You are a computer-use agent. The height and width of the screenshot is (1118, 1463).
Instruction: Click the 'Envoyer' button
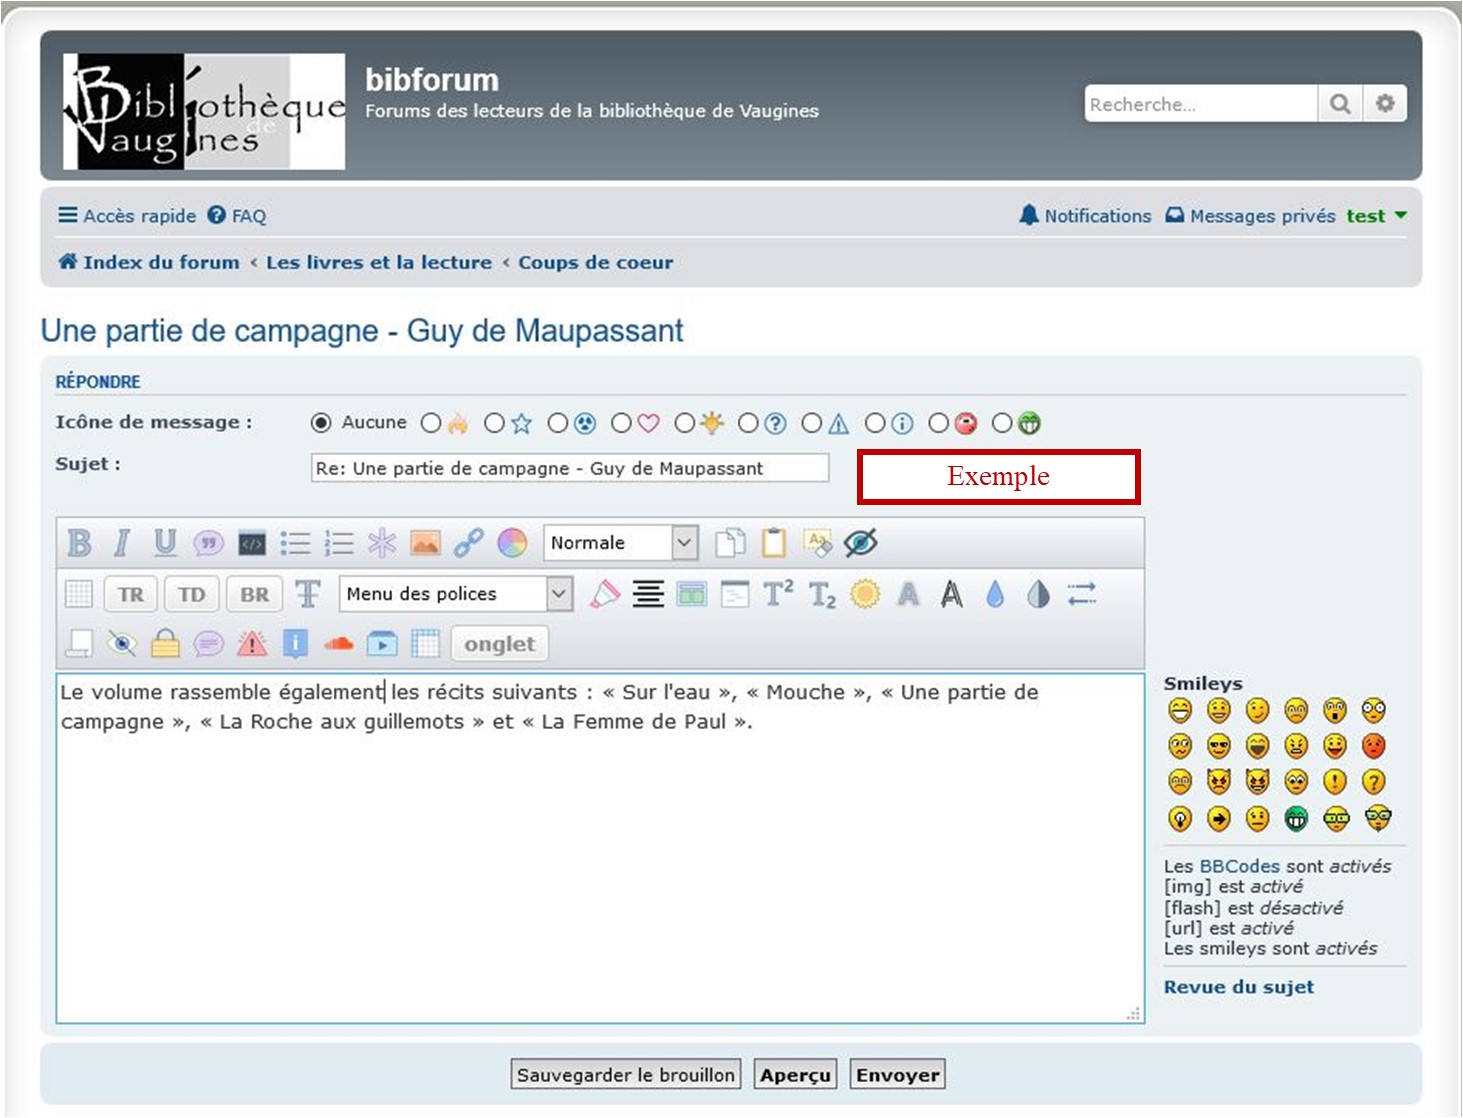(897, 1075)
